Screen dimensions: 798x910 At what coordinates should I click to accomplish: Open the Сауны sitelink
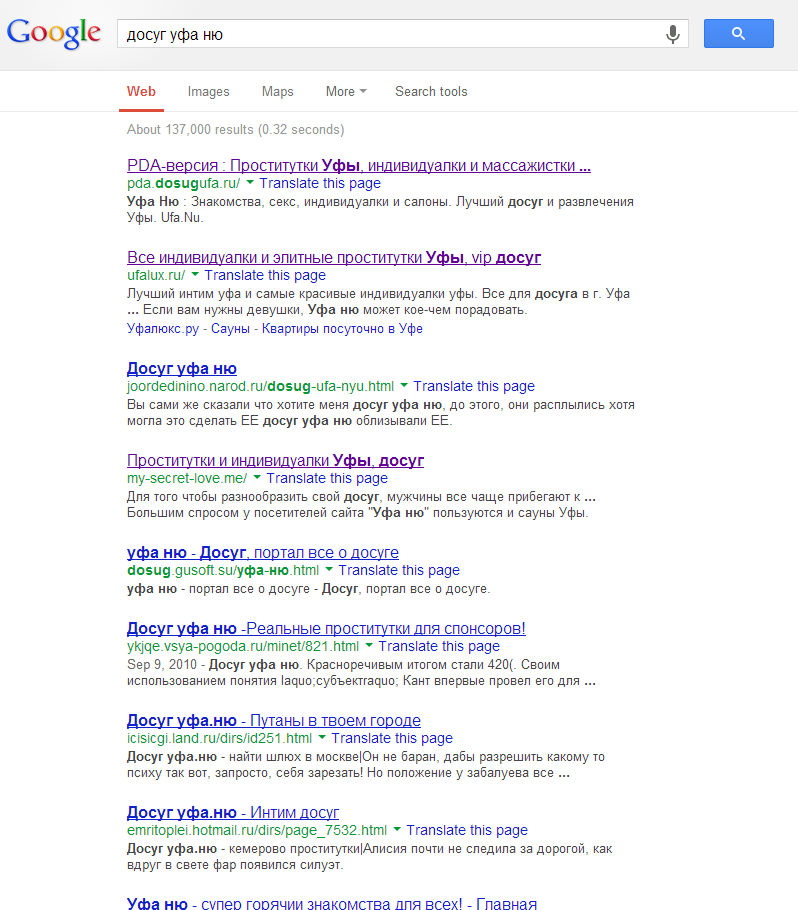pos(230,328)
